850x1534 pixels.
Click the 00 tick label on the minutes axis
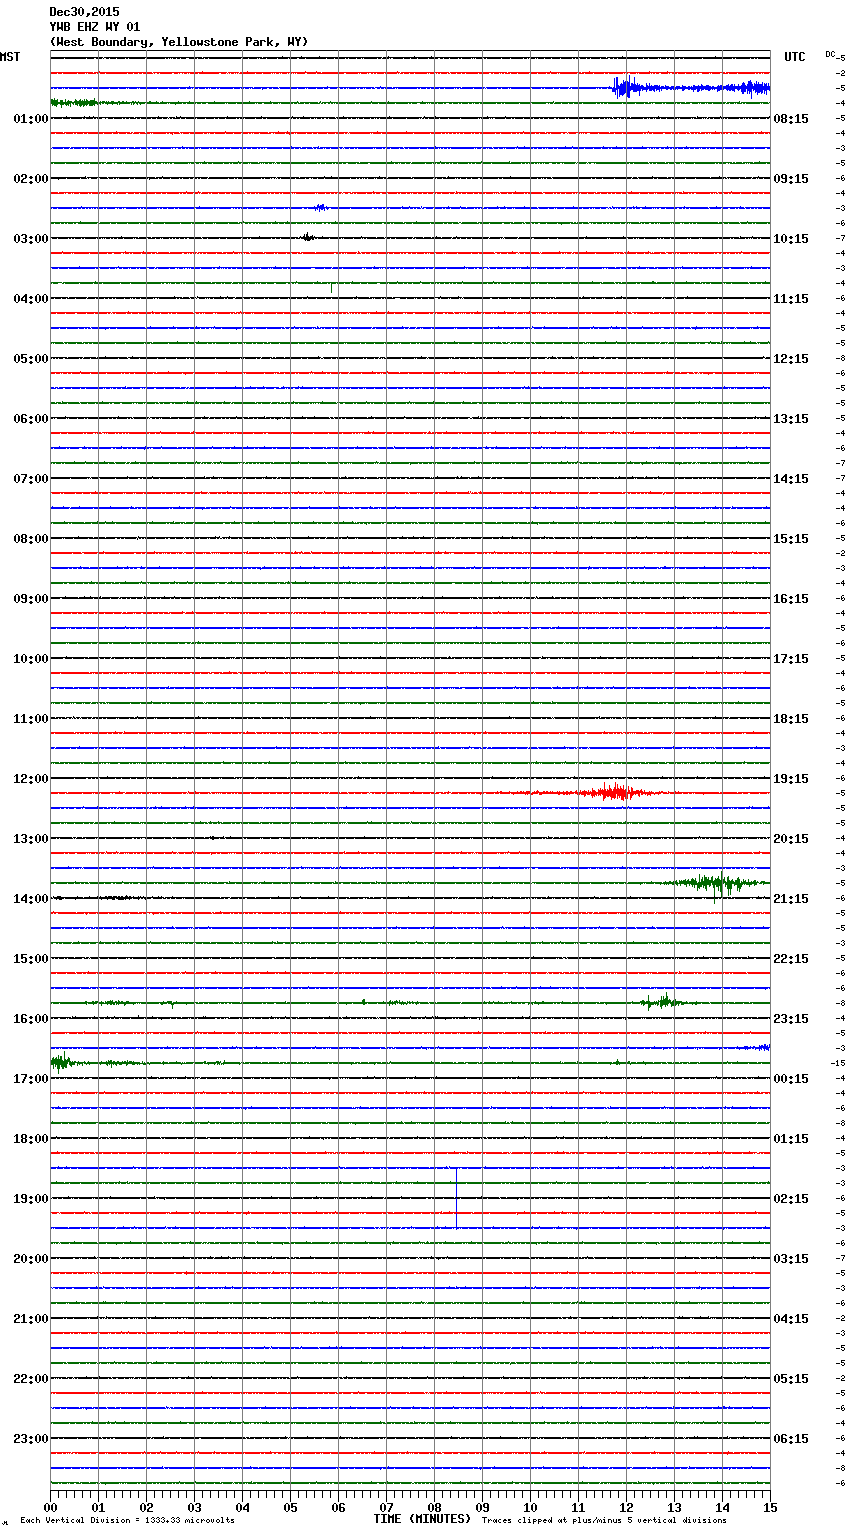coord(50,1507)
